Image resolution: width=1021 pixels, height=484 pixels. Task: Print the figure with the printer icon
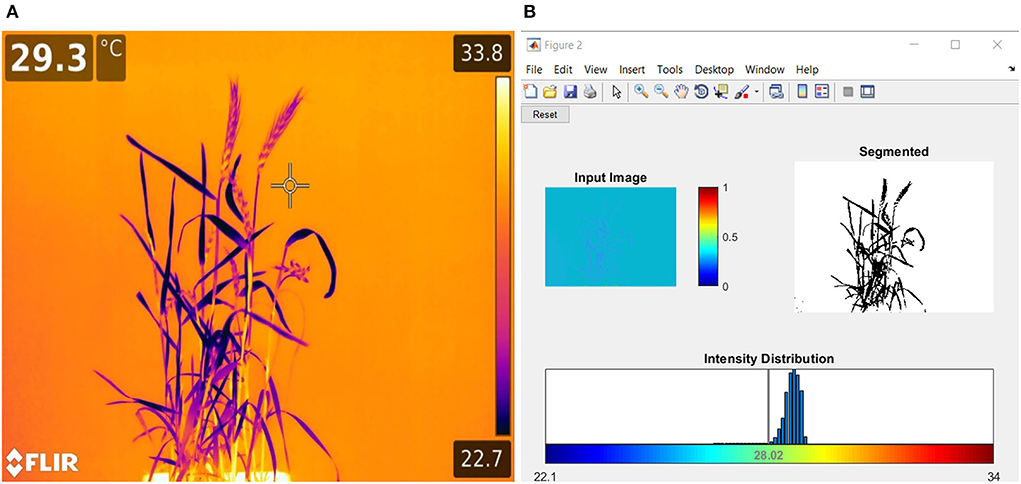pos(590,92)
